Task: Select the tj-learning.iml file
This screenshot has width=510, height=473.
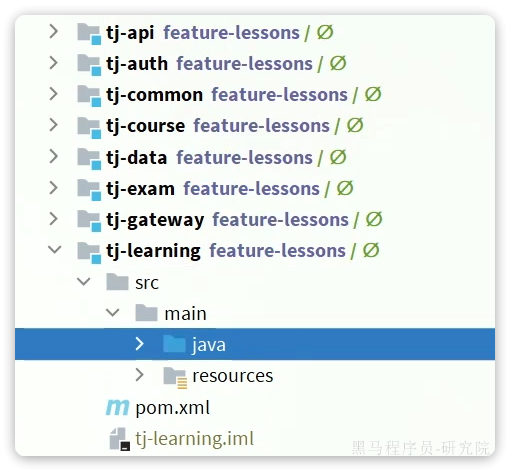Action: (195, 439)
